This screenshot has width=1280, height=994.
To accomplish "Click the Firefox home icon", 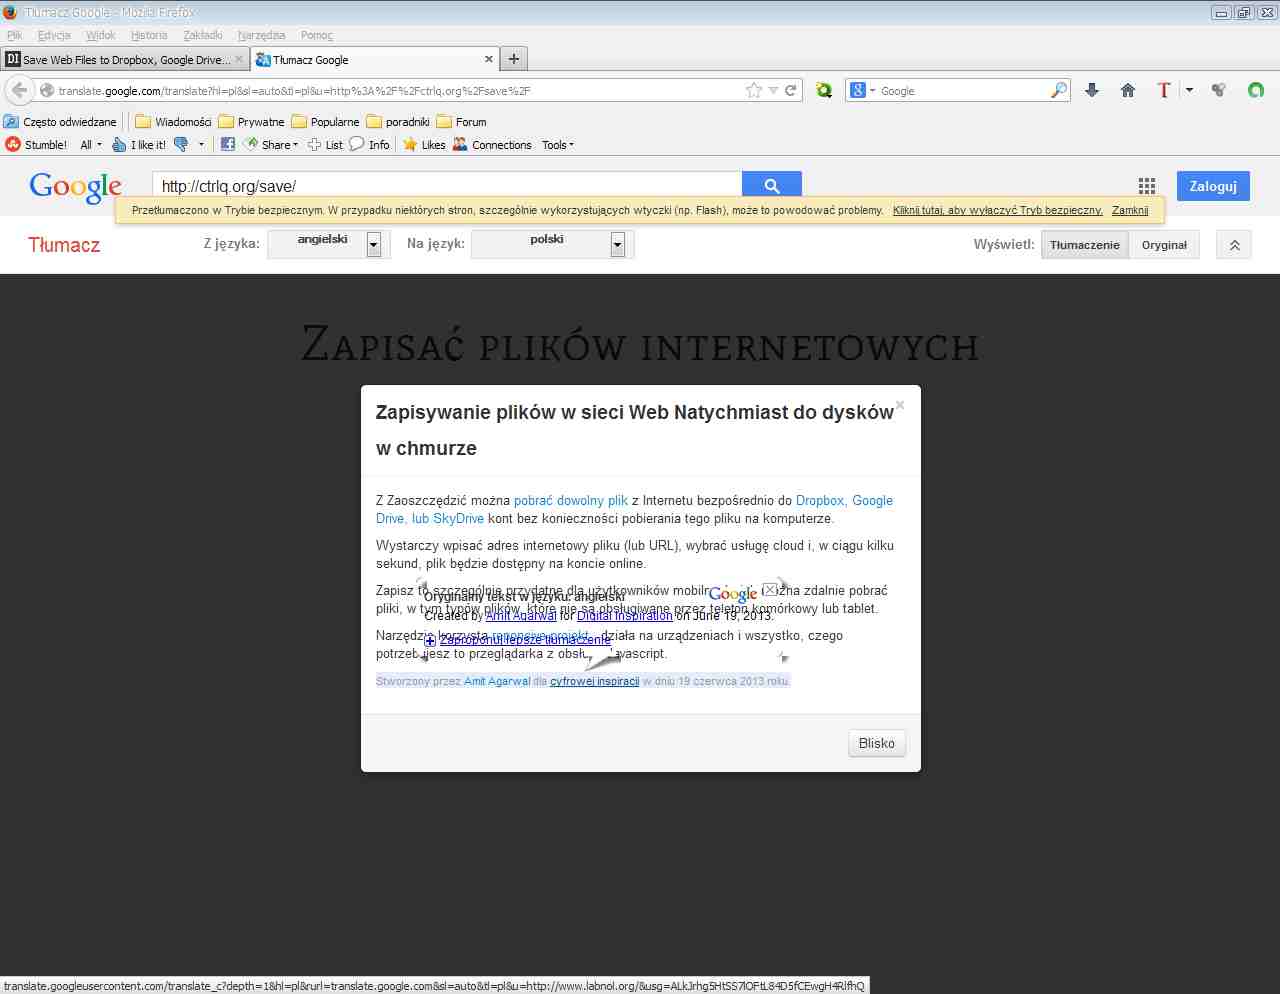I will point(1128,91).
